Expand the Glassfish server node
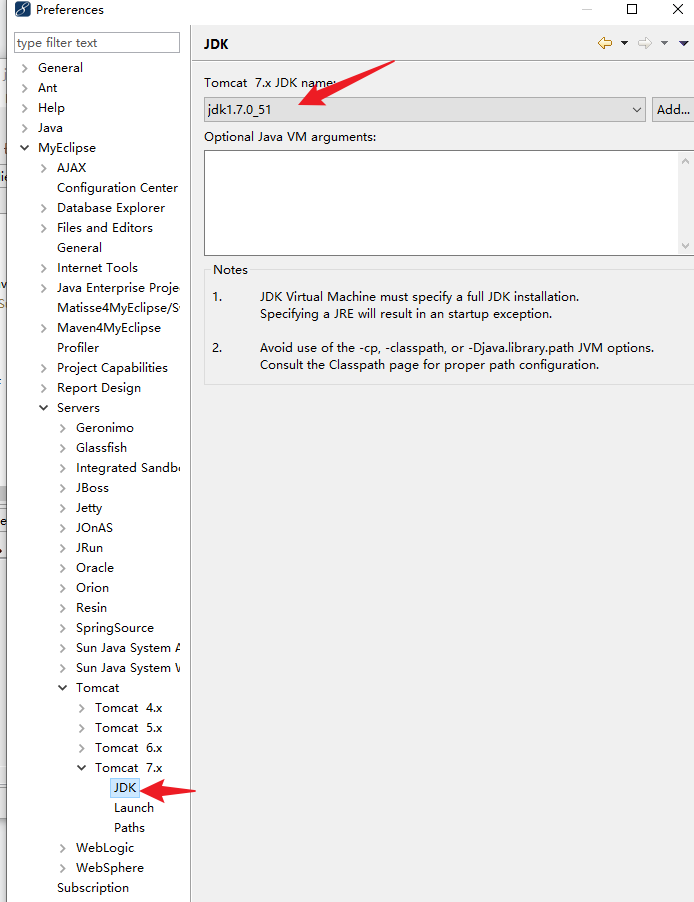The height and width of the screenshot is (902, 694). coord(63,448)
